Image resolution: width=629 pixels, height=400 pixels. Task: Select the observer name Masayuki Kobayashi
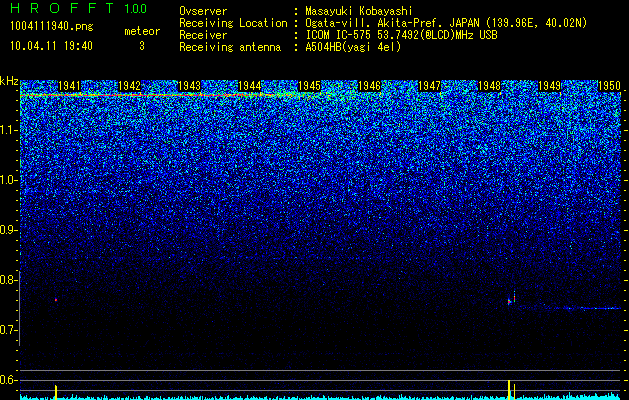tap(359, 11)
